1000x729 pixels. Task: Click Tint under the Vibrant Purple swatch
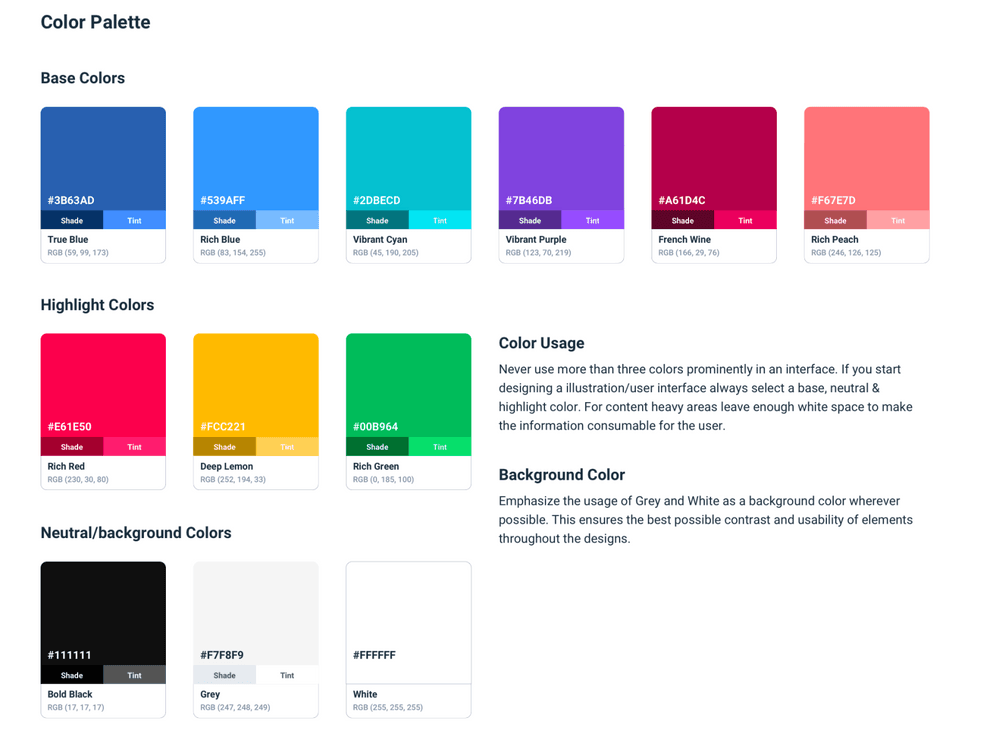(592, 221)
